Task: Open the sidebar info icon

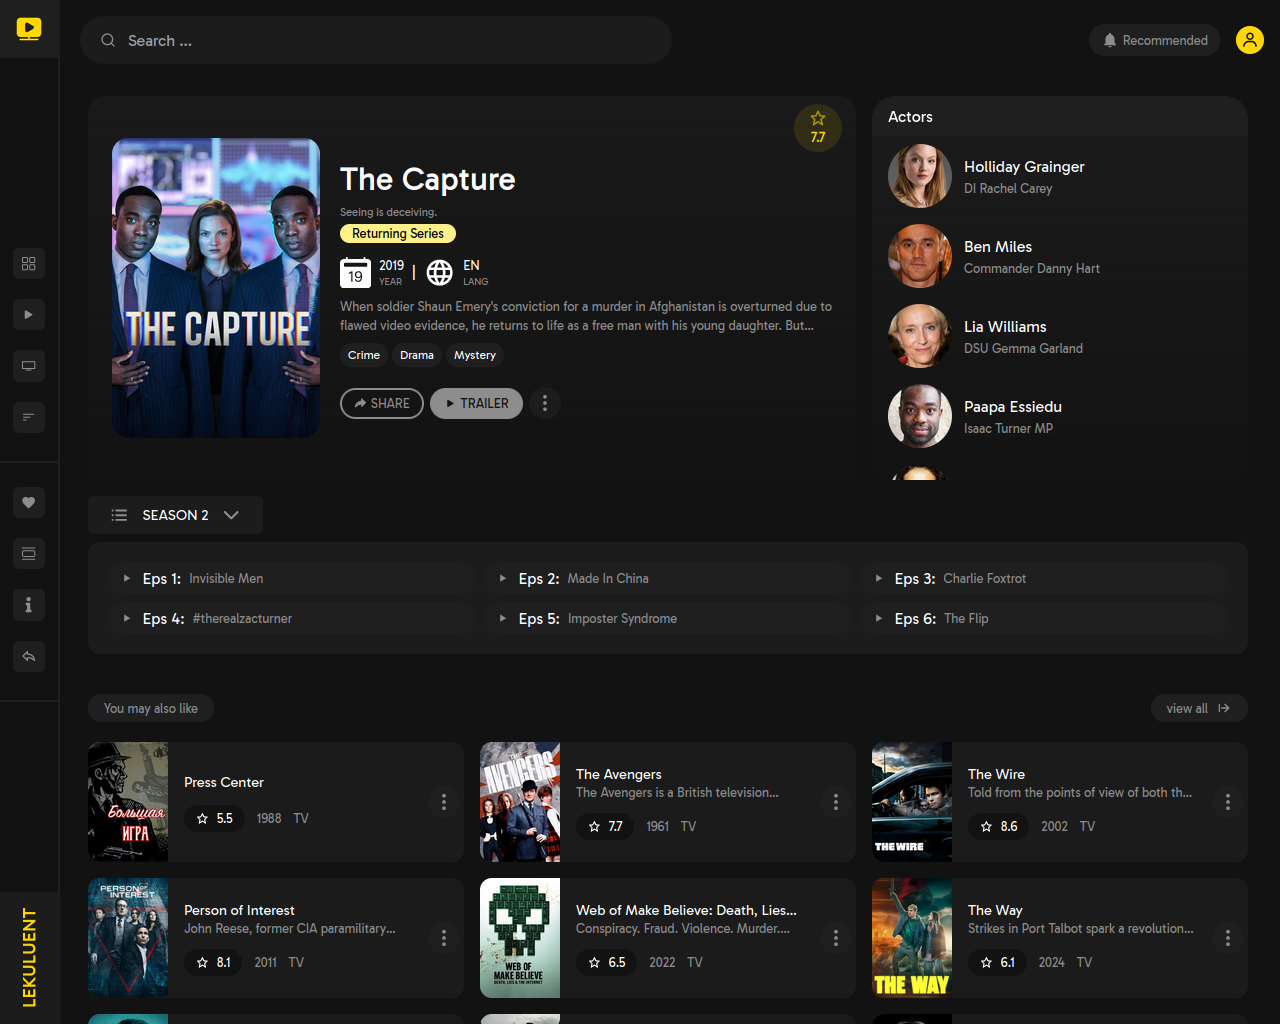Action: 28,605
